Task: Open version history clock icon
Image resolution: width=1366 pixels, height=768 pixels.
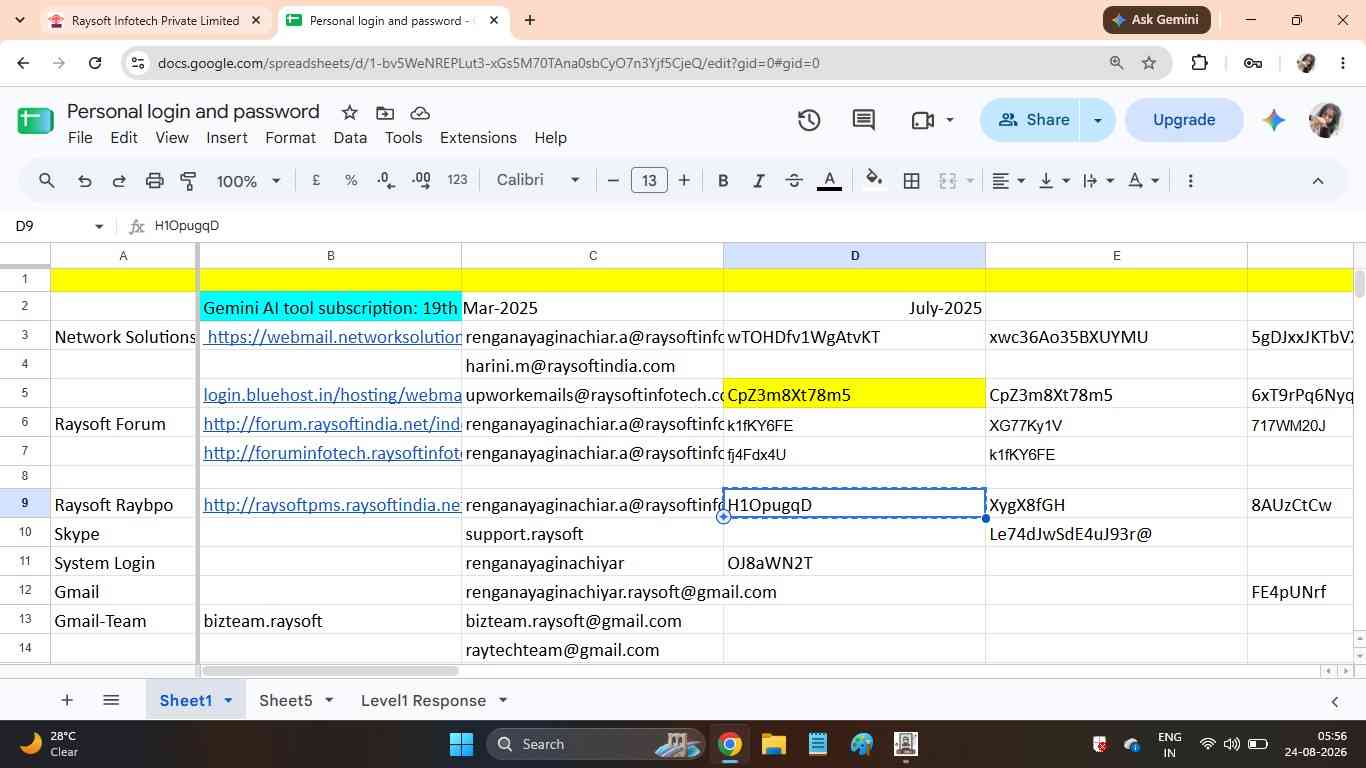Action: point(809,120)
